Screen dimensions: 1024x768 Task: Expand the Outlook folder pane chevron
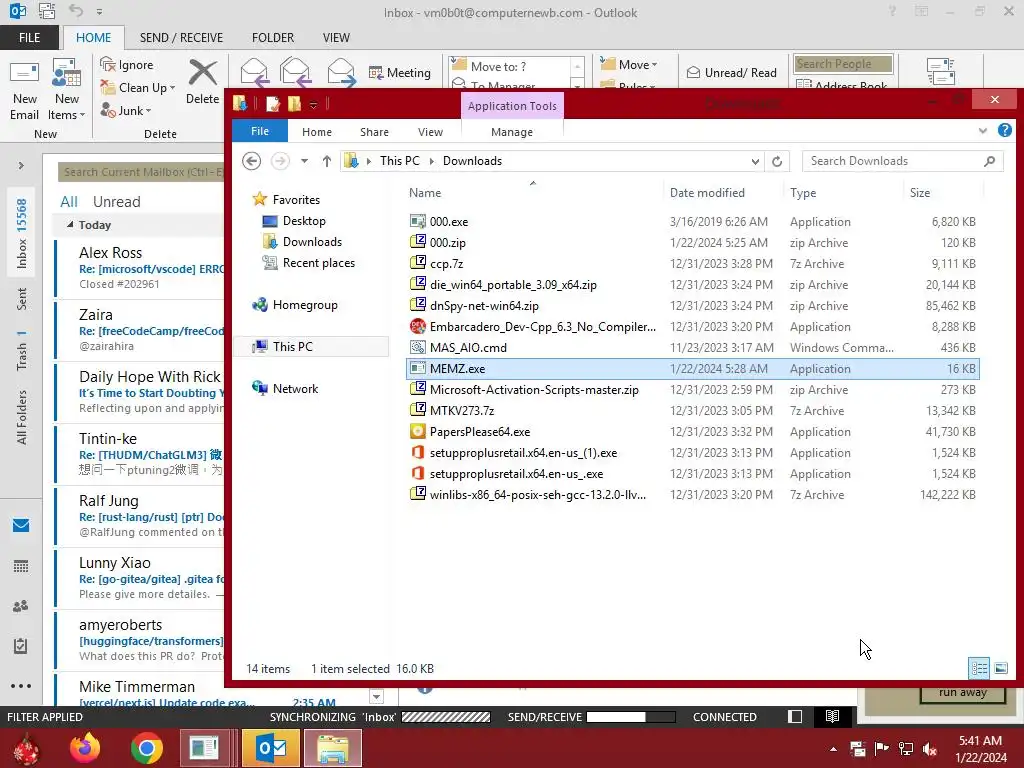click(21, 166)
